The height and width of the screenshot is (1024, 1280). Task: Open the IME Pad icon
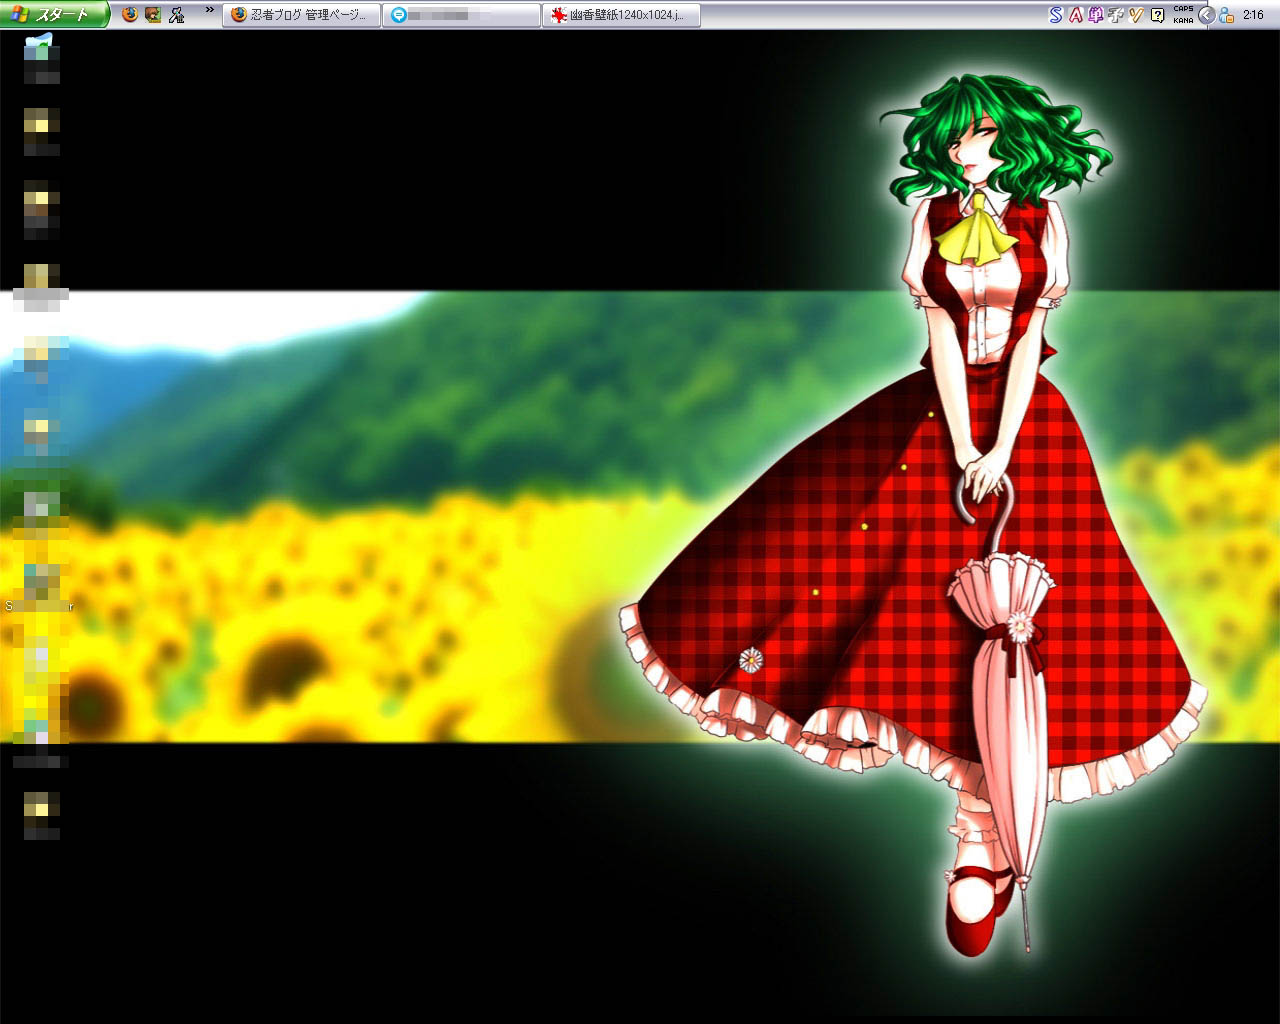pos(1116,15)
